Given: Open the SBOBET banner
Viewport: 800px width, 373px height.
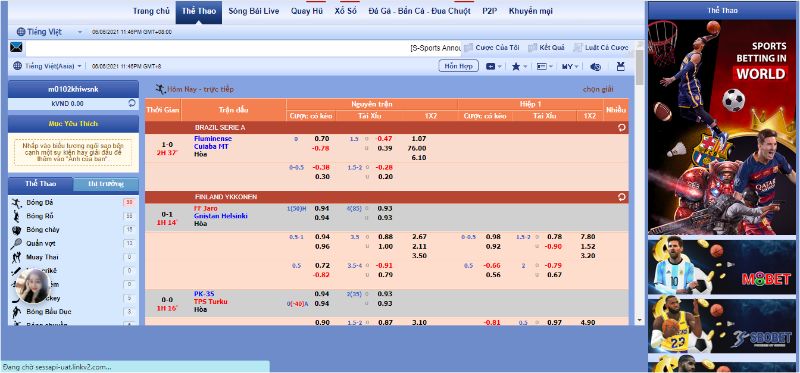Looking at the screenshot, I should click(x=722, y=325).
